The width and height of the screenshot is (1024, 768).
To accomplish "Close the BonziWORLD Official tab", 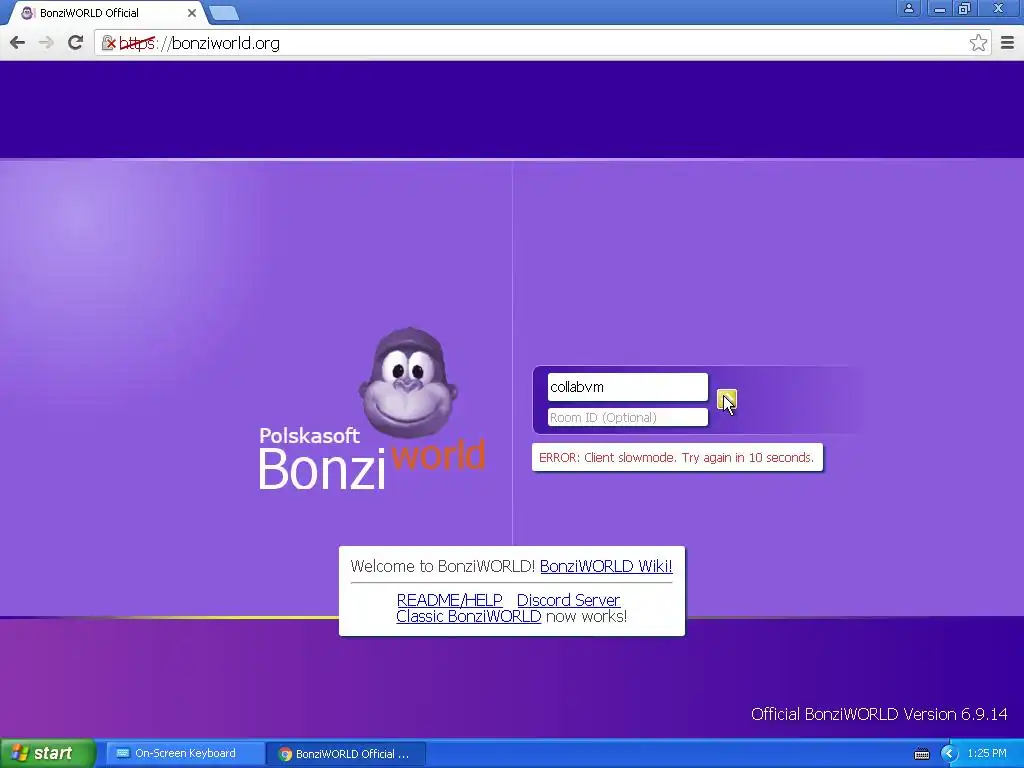I will (x=191, y=13).
